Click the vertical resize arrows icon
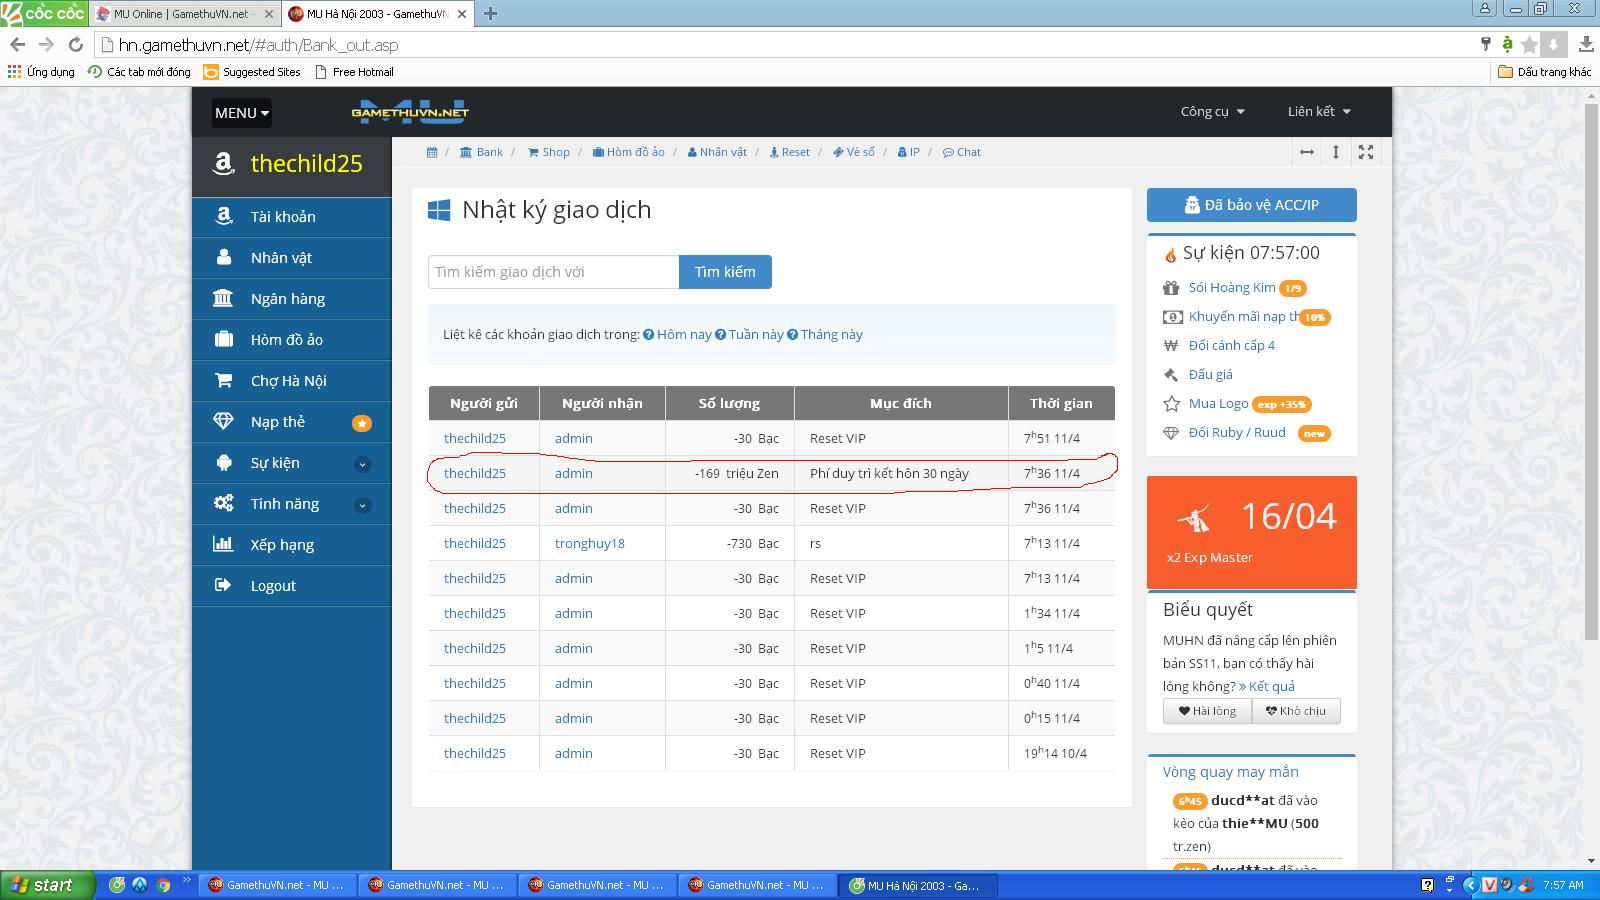This screenshot has width=1600, height=900. (1336, 152)
